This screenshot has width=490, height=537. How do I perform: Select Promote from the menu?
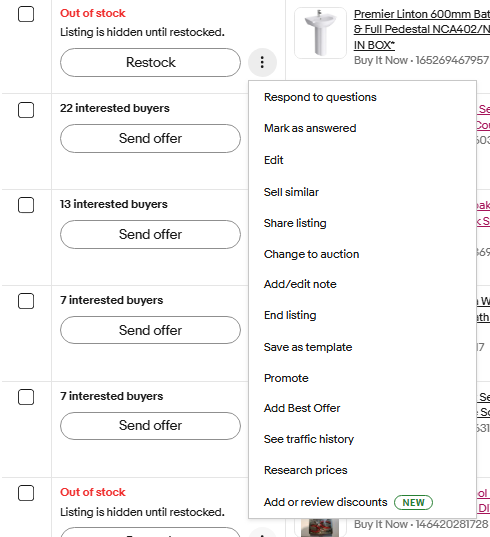coord(286,378)
